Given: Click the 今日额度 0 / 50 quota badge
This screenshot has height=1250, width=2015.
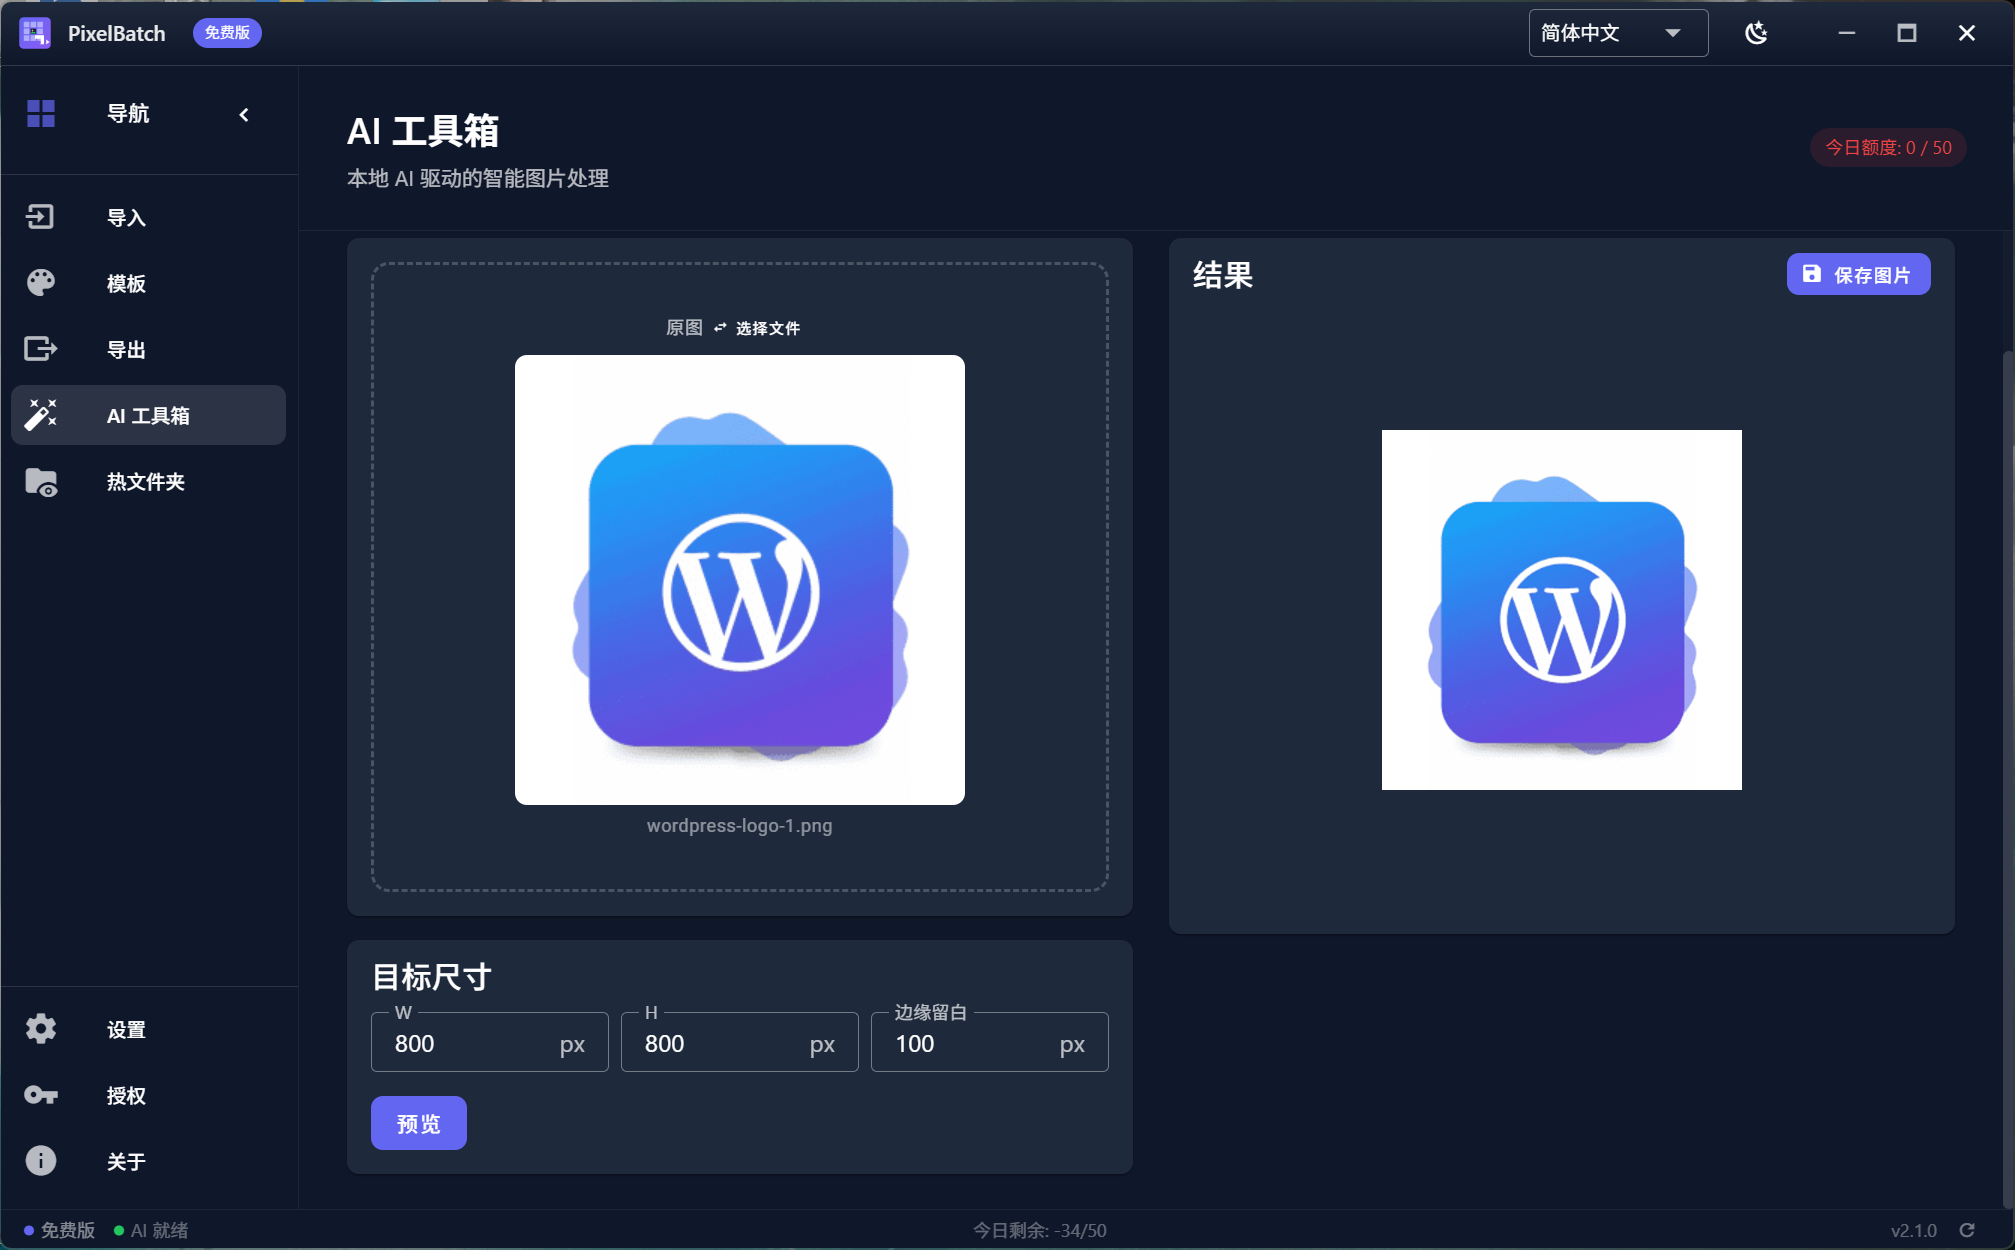Looking at the screenshot, I should pos(1888,148).
